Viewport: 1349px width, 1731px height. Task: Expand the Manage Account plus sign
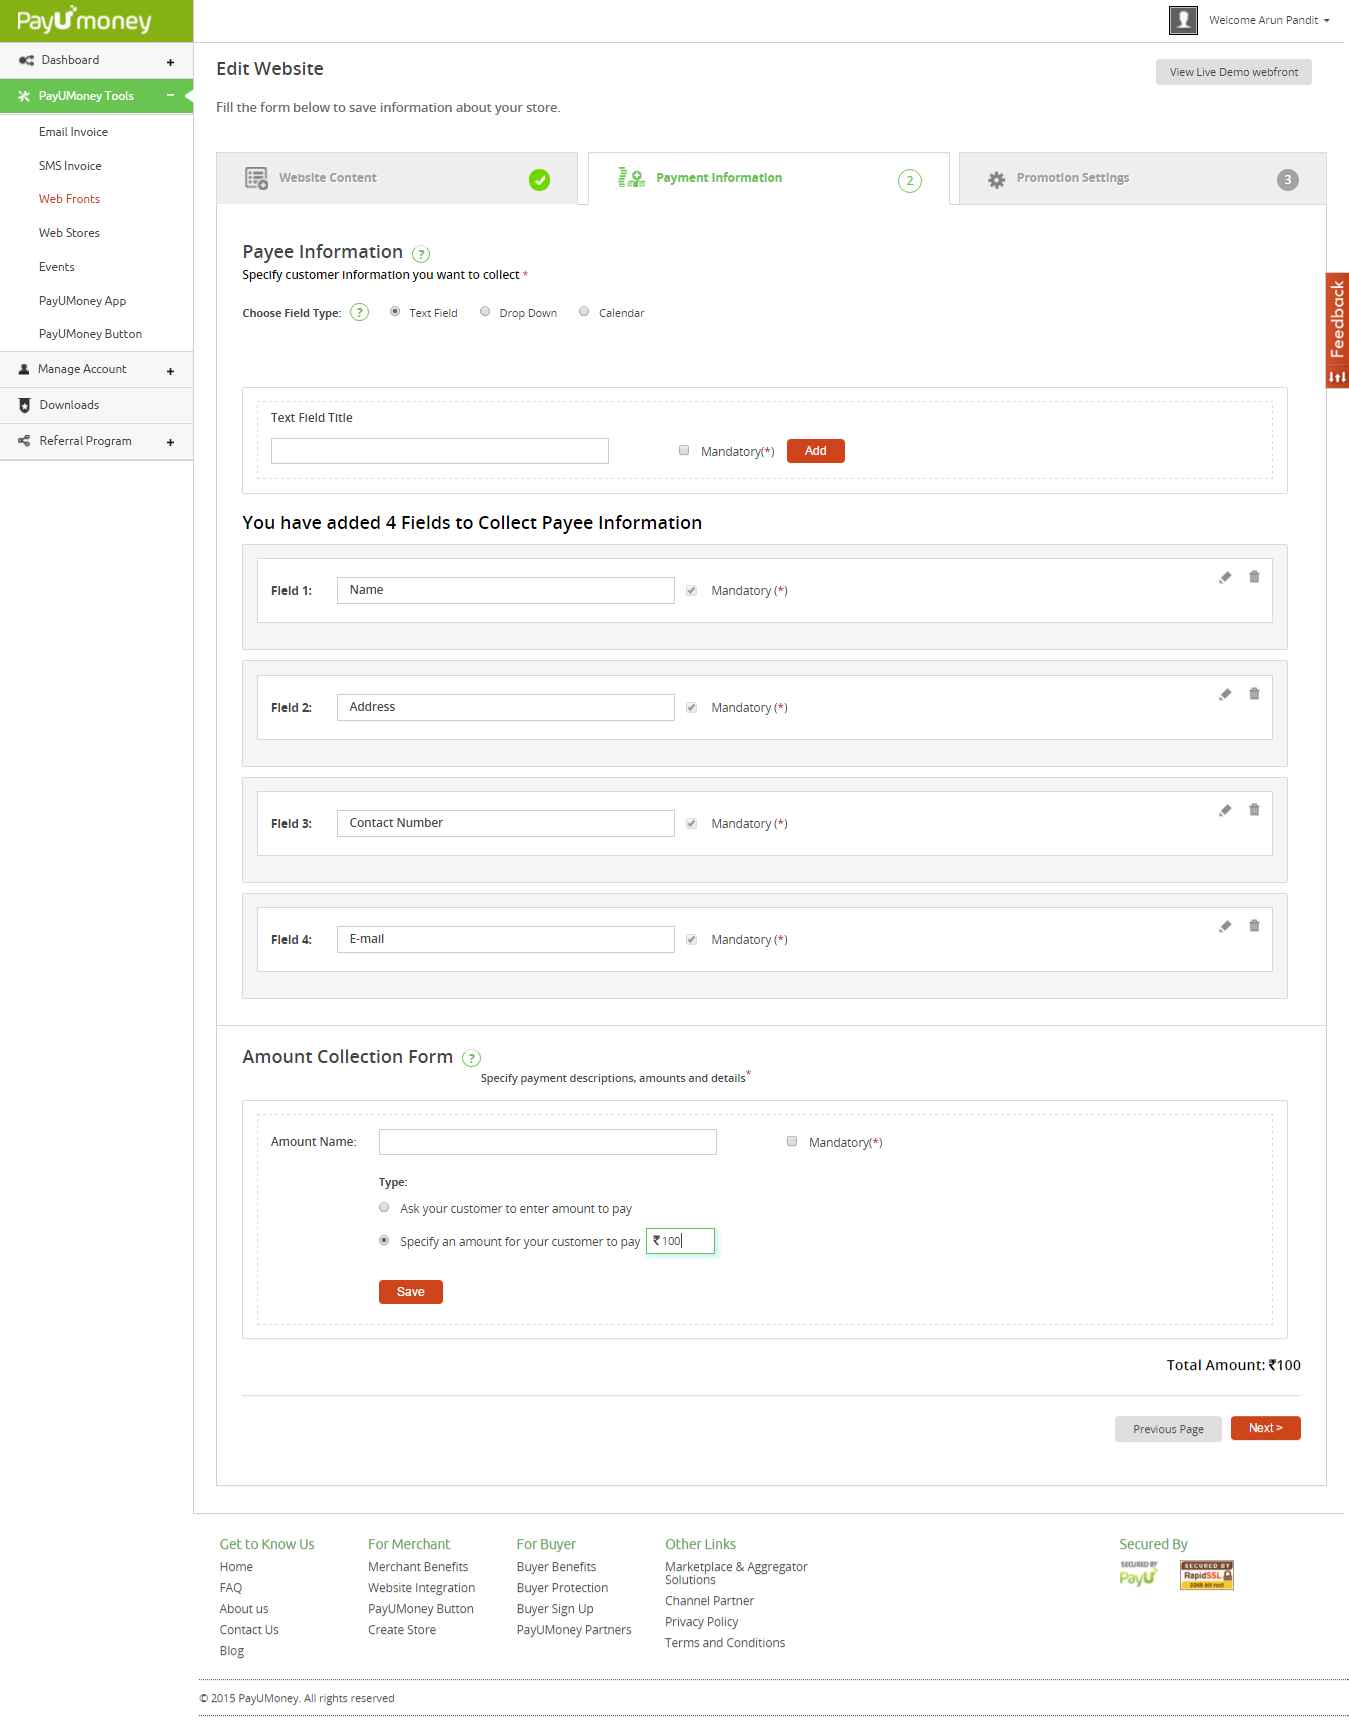[x=170, y=371]
